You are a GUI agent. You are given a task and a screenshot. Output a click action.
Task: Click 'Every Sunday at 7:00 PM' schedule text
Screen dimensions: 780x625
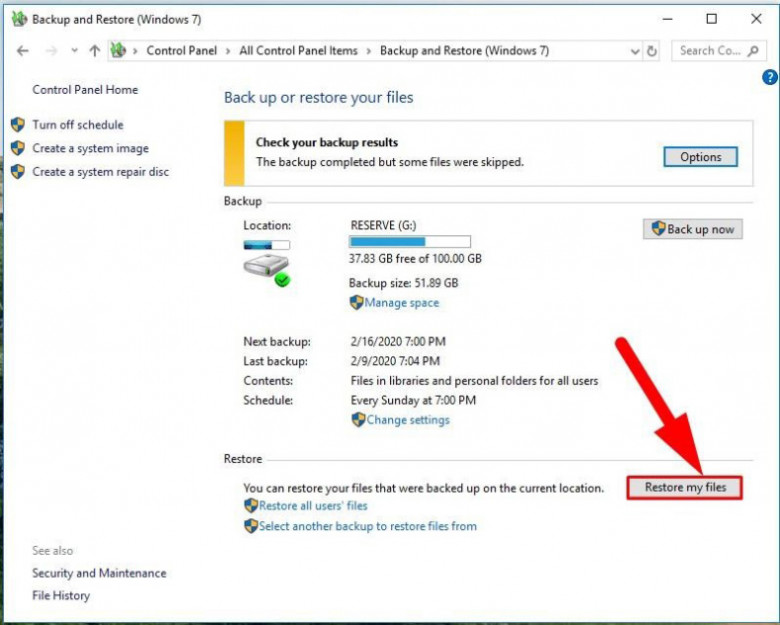tap(413, 401)
